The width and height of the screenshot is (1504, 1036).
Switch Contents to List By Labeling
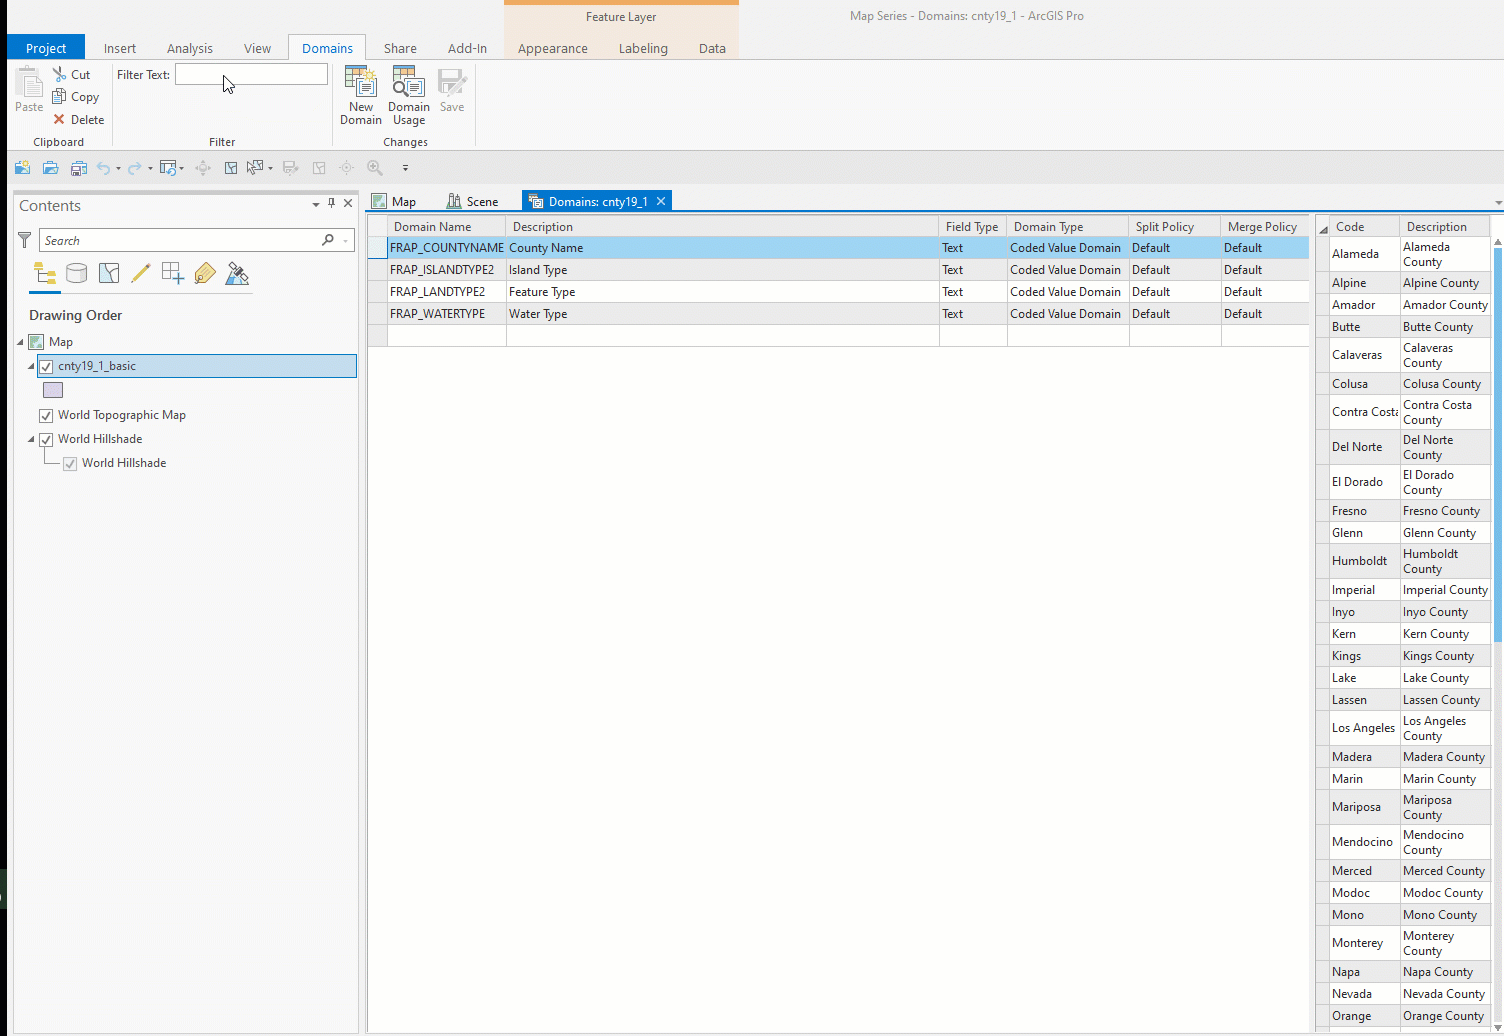tap(205, 274)
